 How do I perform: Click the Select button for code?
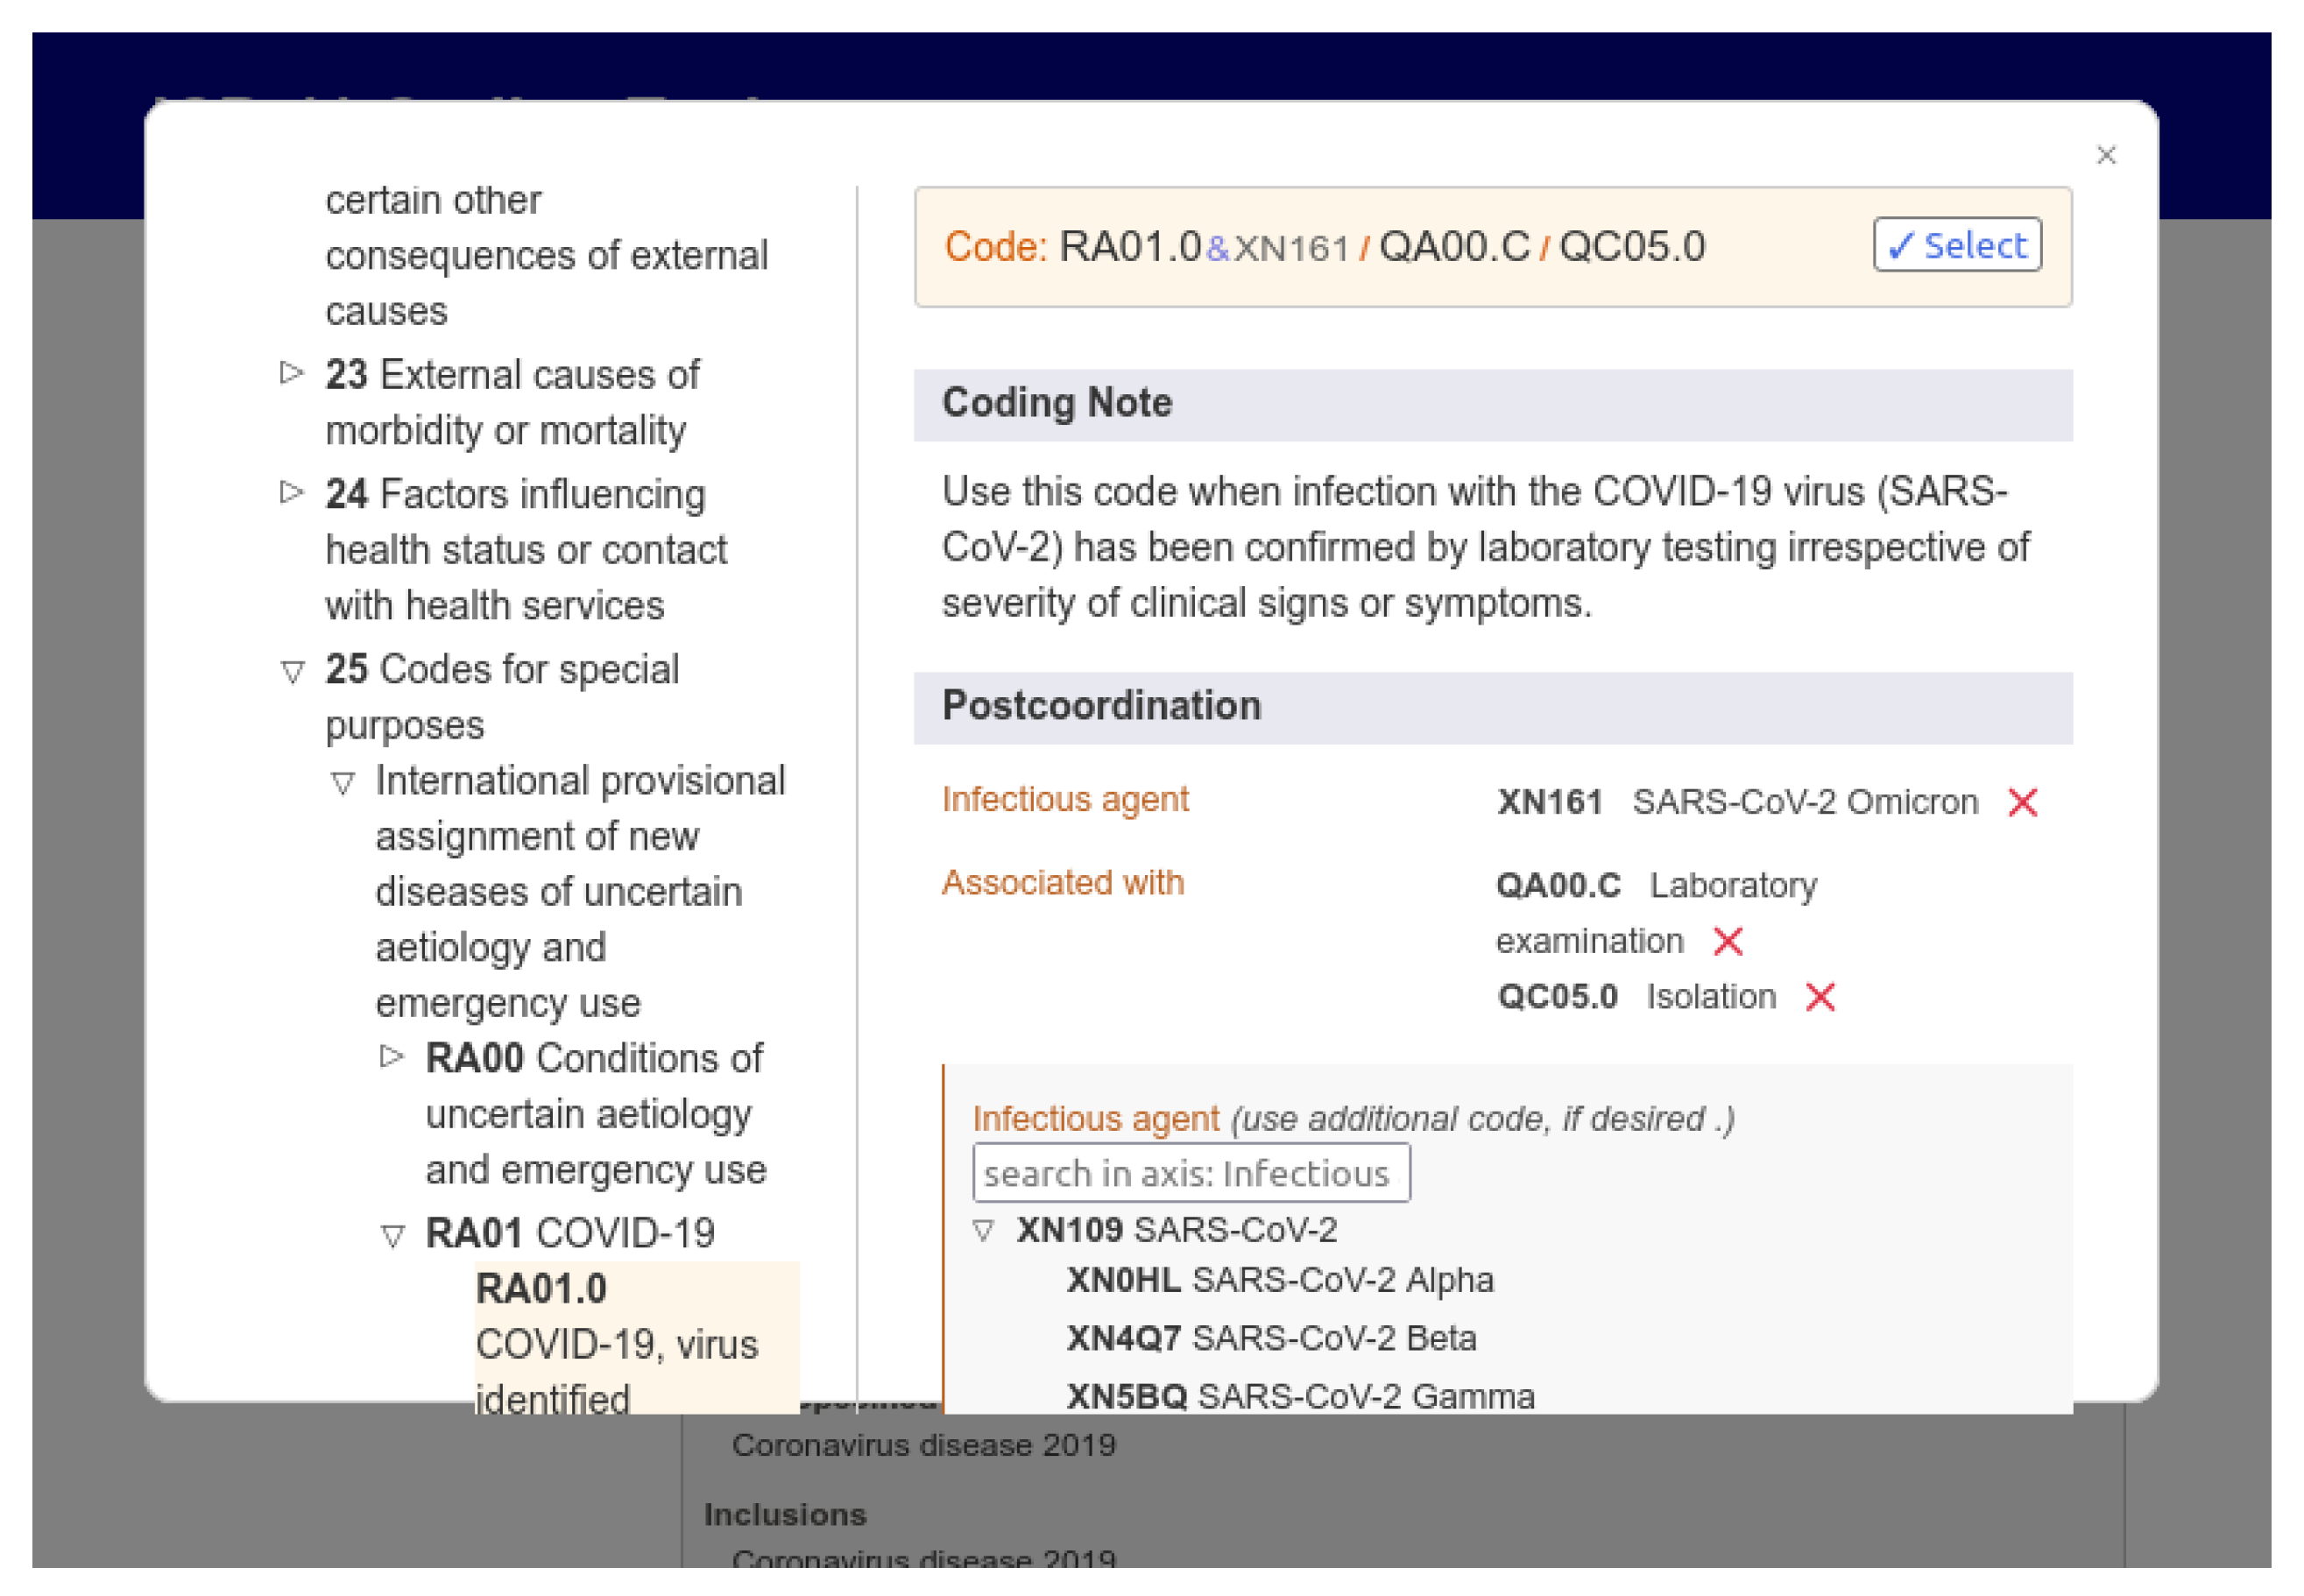(x=1957, y=245)
